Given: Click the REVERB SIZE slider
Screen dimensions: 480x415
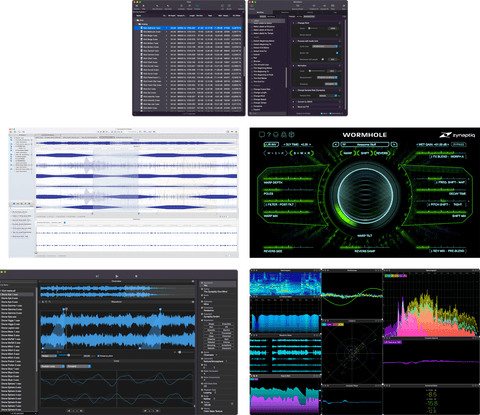Looking at the screenshot, I should coord(288,248).
